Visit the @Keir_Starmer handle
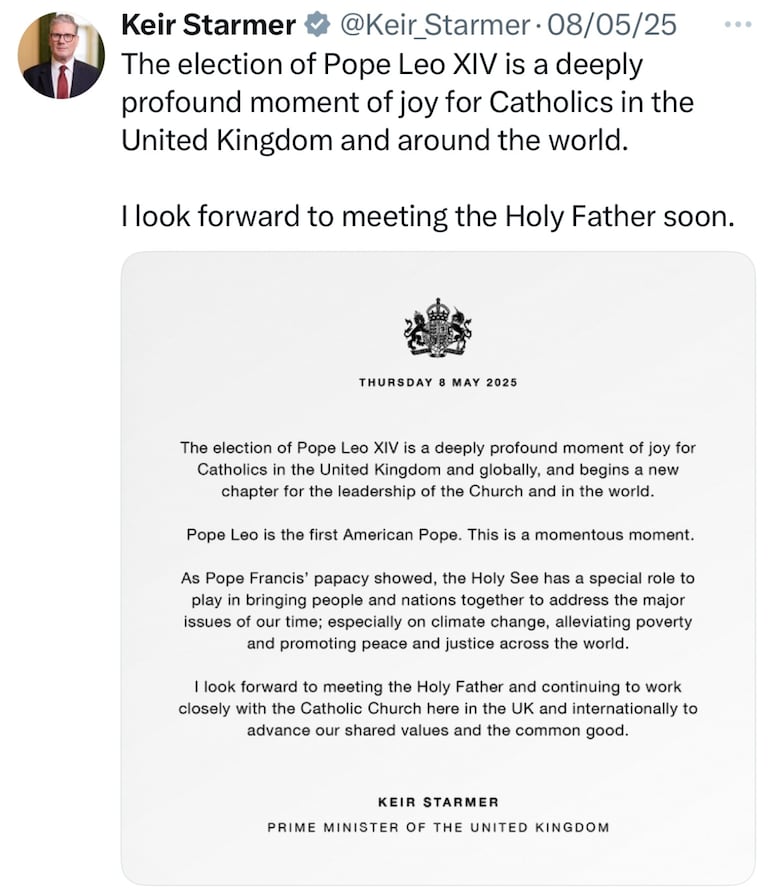The width and height of the screenshot is (773, 895). click(435, 25)
